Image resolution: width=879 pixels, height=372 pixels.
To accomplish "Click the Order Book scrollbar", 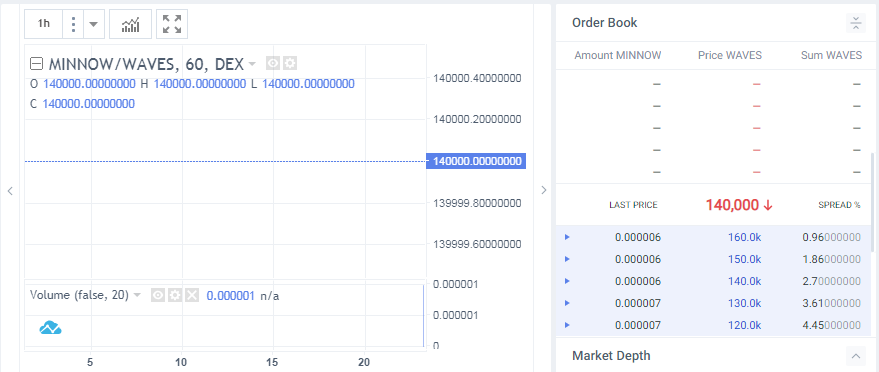I will pyautogui.click(x=872, y=202).
